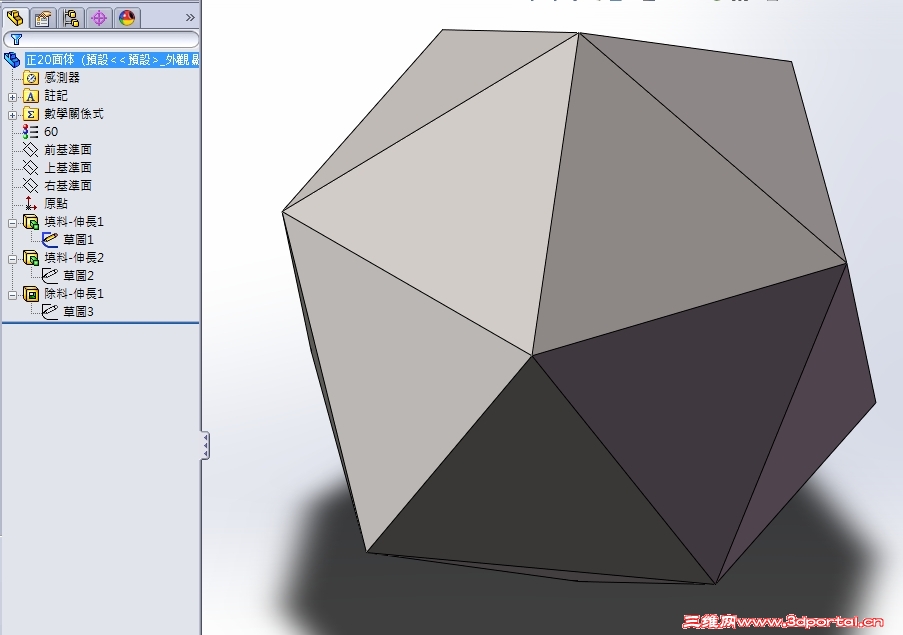Screen dimensions: 903x635
Task: Click the plane icon of 右基準面
Action: 30,185
